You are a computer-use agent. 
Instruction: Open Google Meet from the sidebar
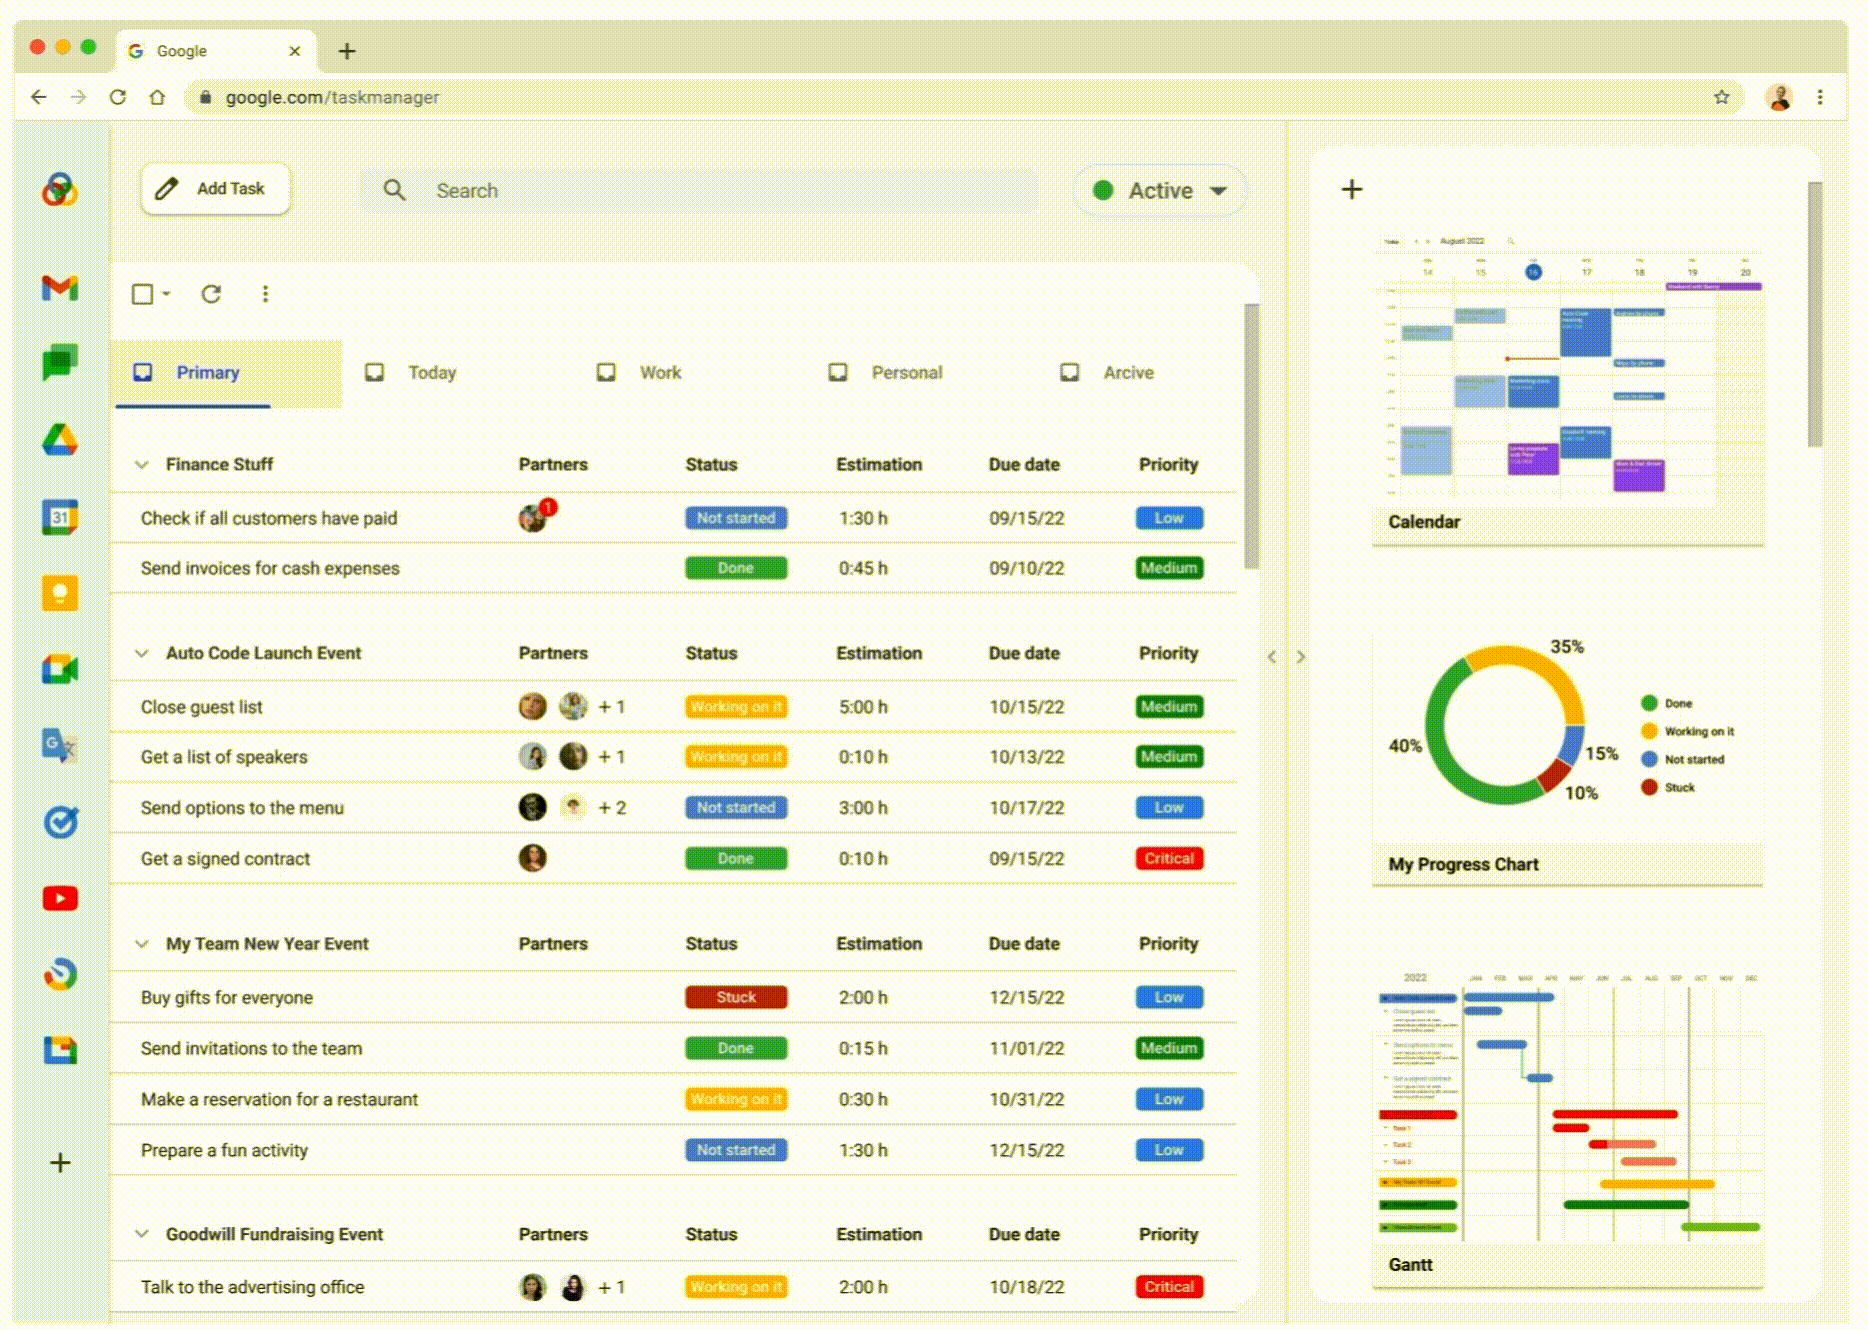60,668
